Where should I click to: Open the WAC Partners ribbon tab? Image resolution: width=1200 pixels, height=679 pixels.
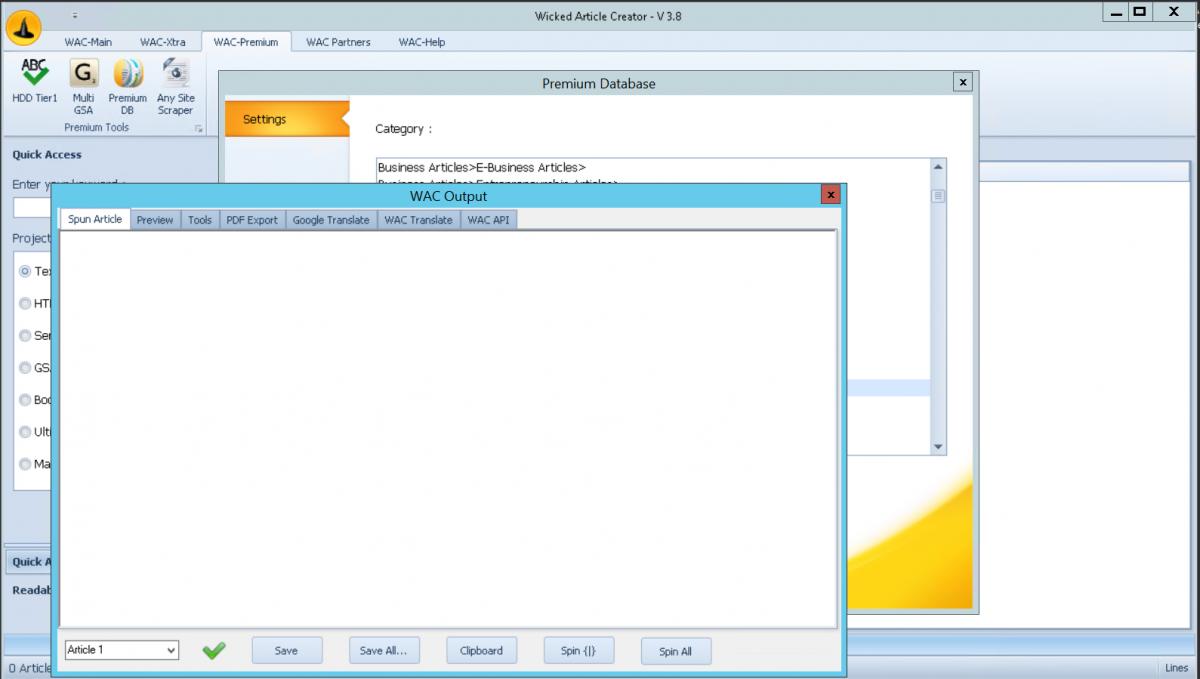tap(338, 42)
